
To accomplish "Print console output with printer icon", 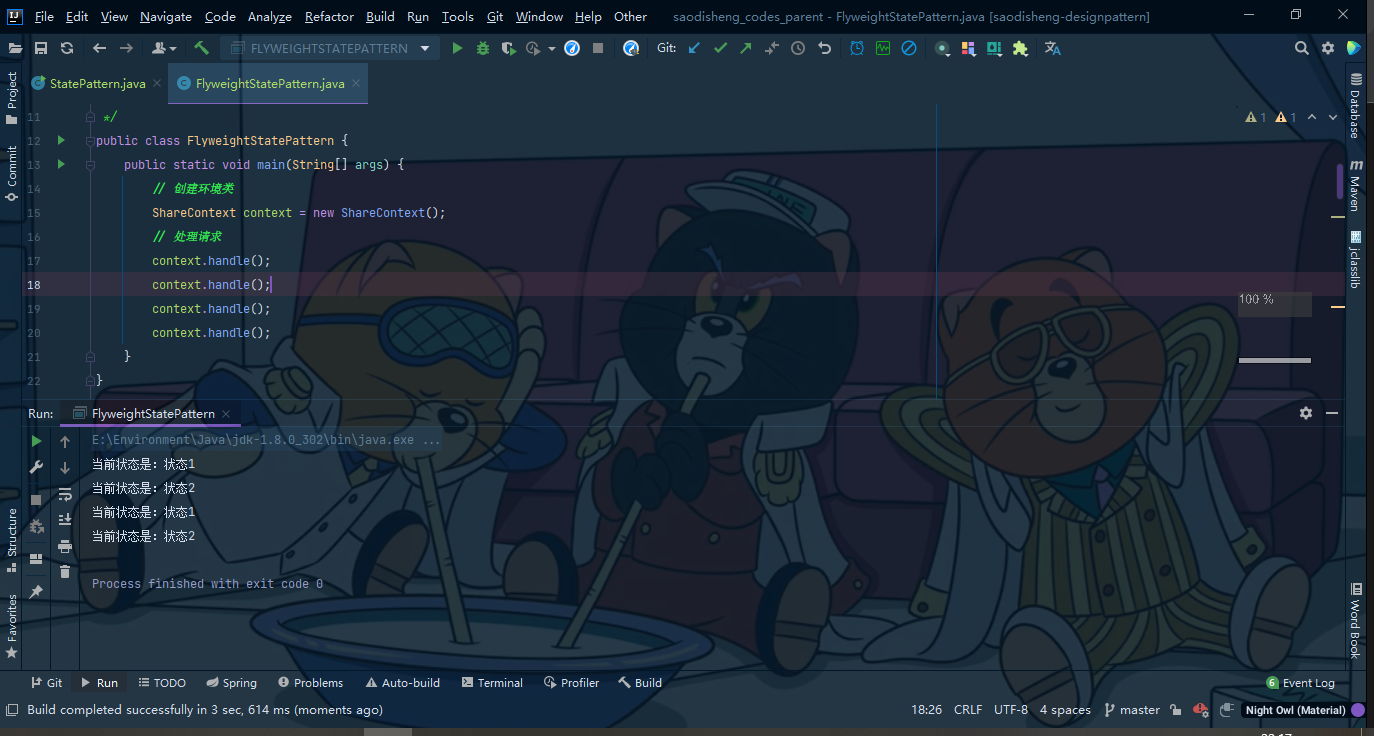I will (x=65, y=546).
